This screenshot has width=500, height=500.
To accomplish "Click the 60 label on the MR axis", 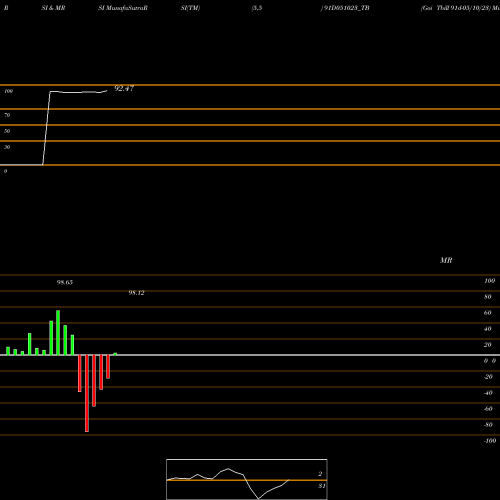I will 488,313.
